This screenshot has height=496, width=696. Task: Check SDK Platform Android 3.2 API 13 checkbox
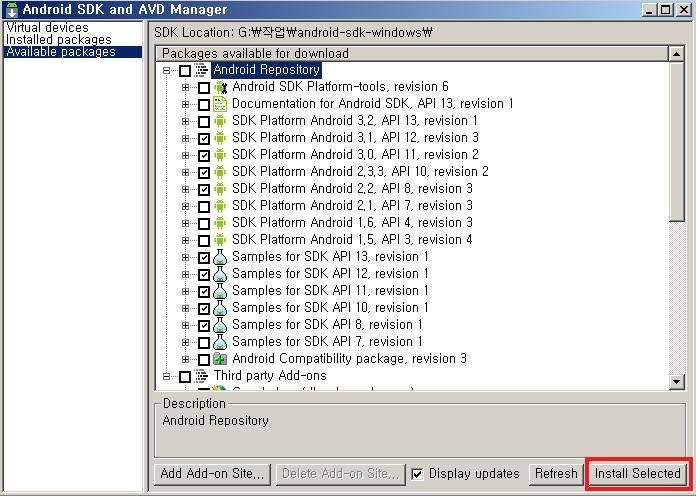coord(204,122)
